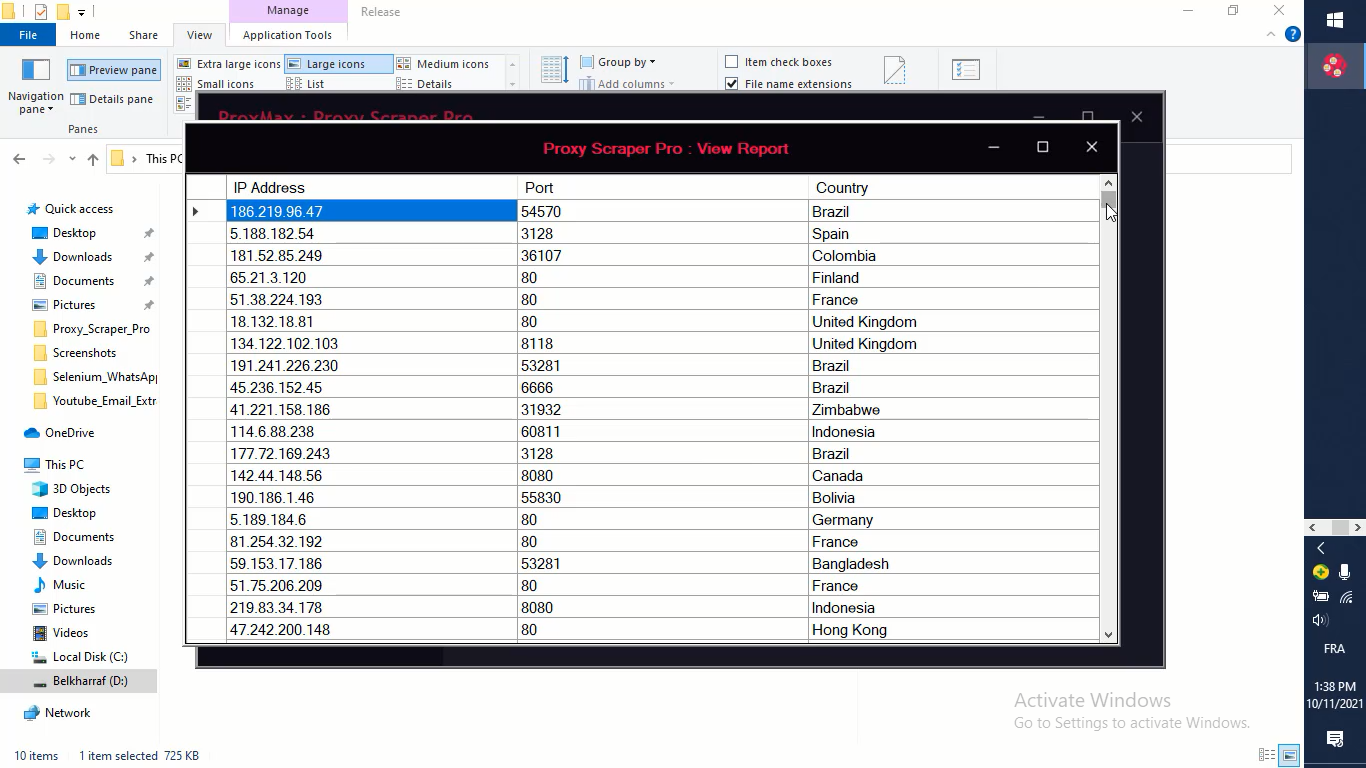The height and width of the screenshot is (768, 1366).
Task: Click the Properties icon in Quick Access Toolbar
Action: pos(41,12)
